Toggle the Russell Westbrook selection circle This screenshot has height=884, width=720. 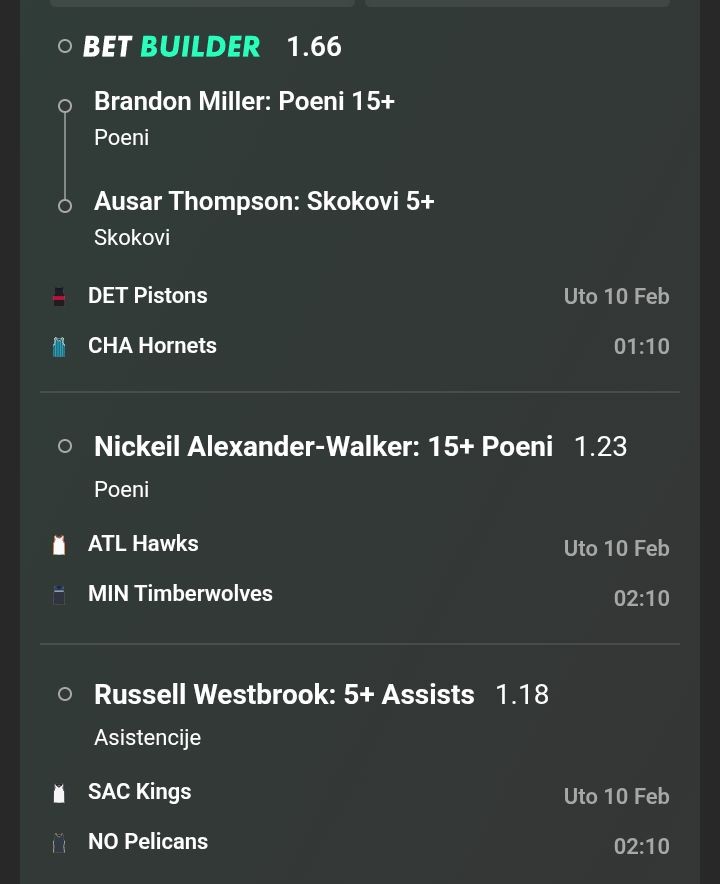(x=65, y=694)
